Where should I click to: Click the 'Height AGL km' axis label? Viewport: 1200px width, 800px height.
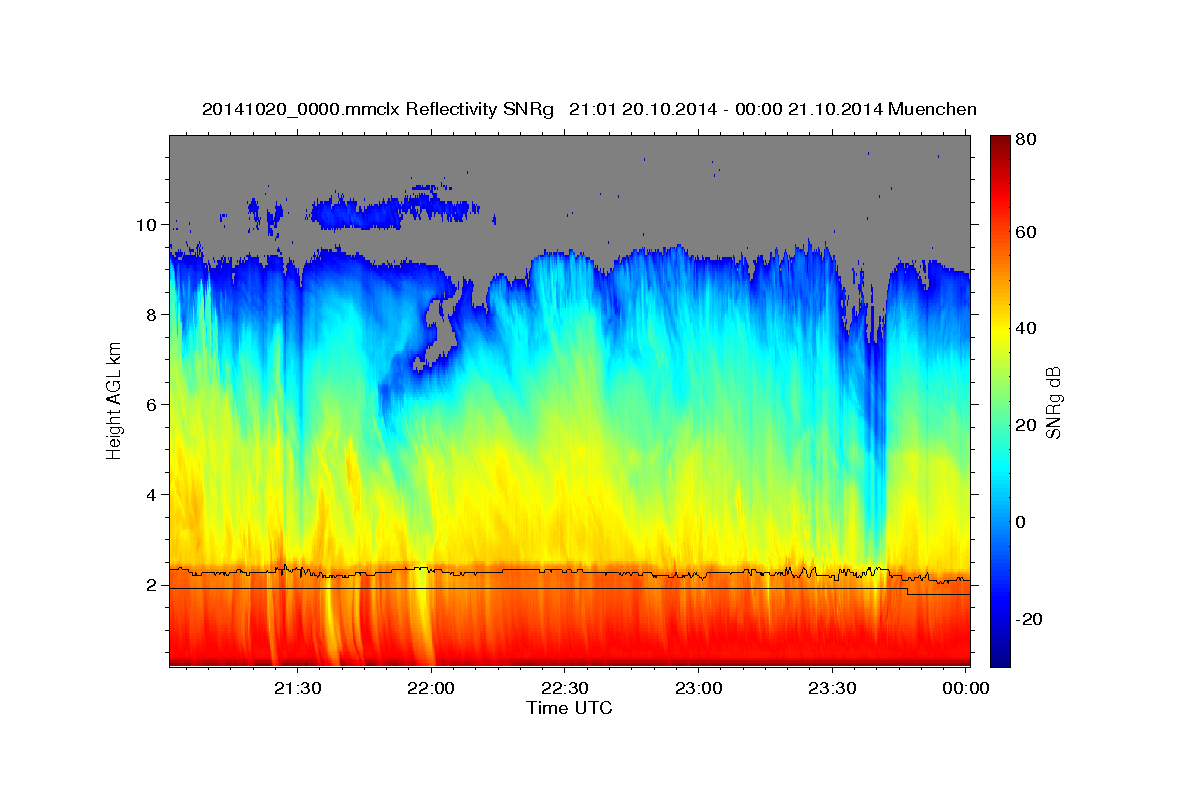115,400
